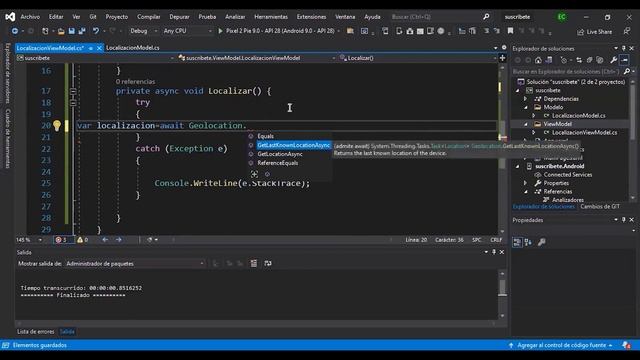Open the Localizar() member dropdown

point(418,58)
